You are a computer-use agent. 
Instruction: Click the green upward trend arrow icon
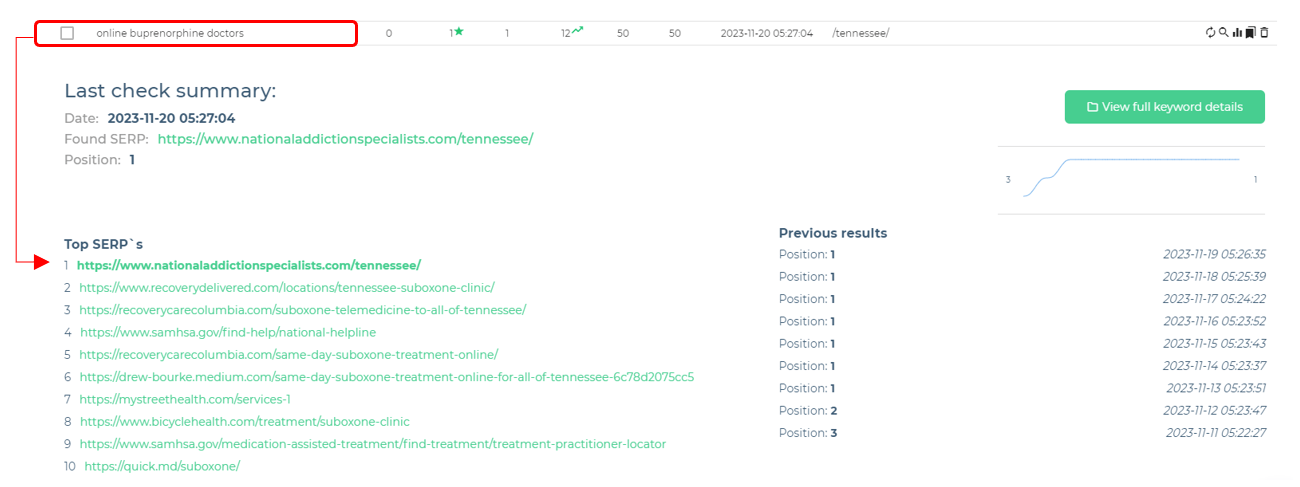coord(577,32)
